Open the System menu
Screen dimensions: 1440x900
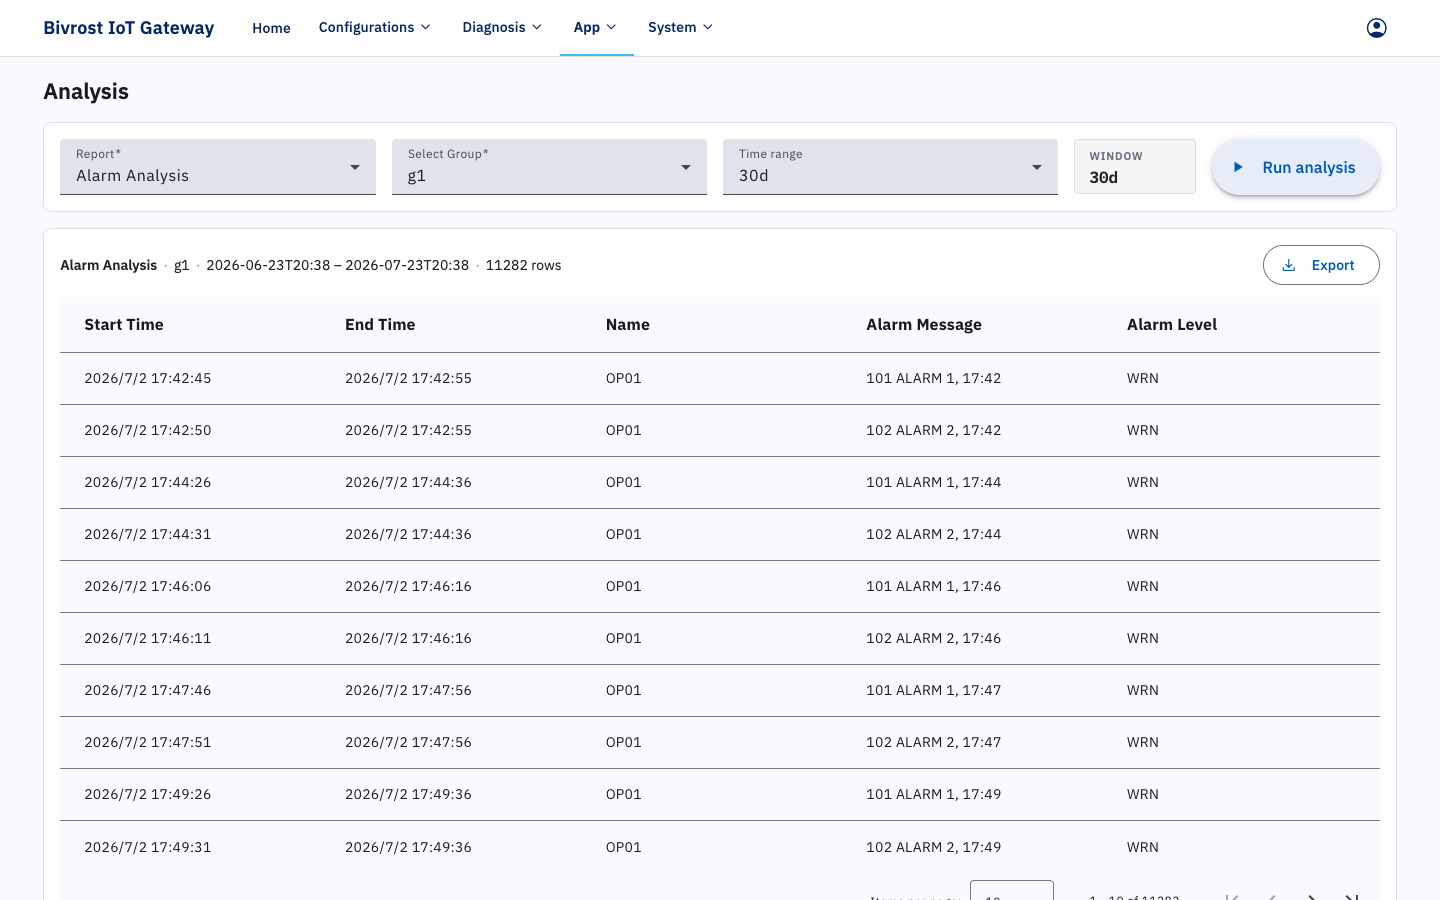click(x=681, y=28)
